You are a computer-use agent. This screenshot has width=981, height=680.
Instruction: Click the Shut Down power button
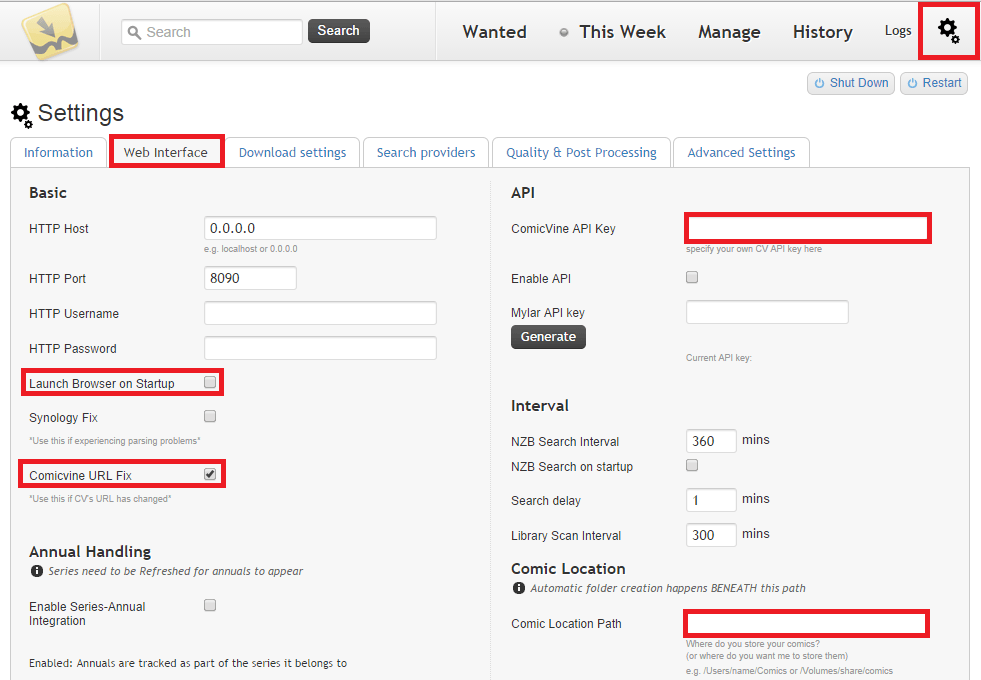tap(850, 83)
